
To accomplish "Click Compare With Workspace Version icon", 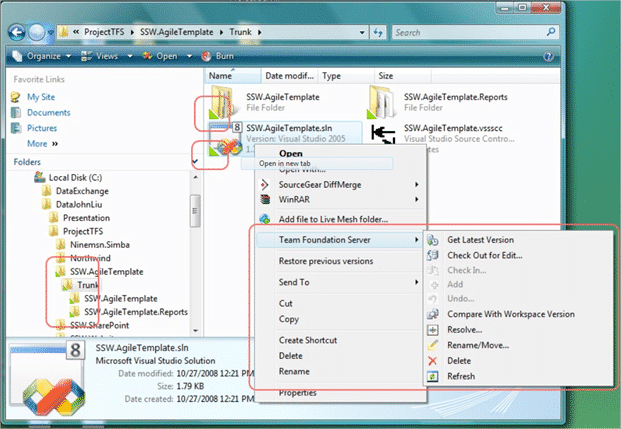I will point(432,314).
